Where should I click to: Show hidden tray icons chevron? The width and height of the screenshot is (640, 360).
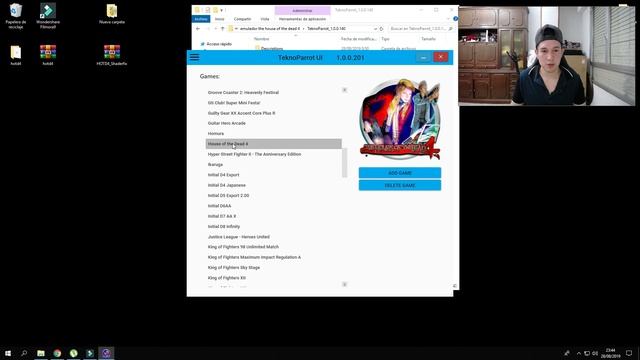[x=578, y=353]
